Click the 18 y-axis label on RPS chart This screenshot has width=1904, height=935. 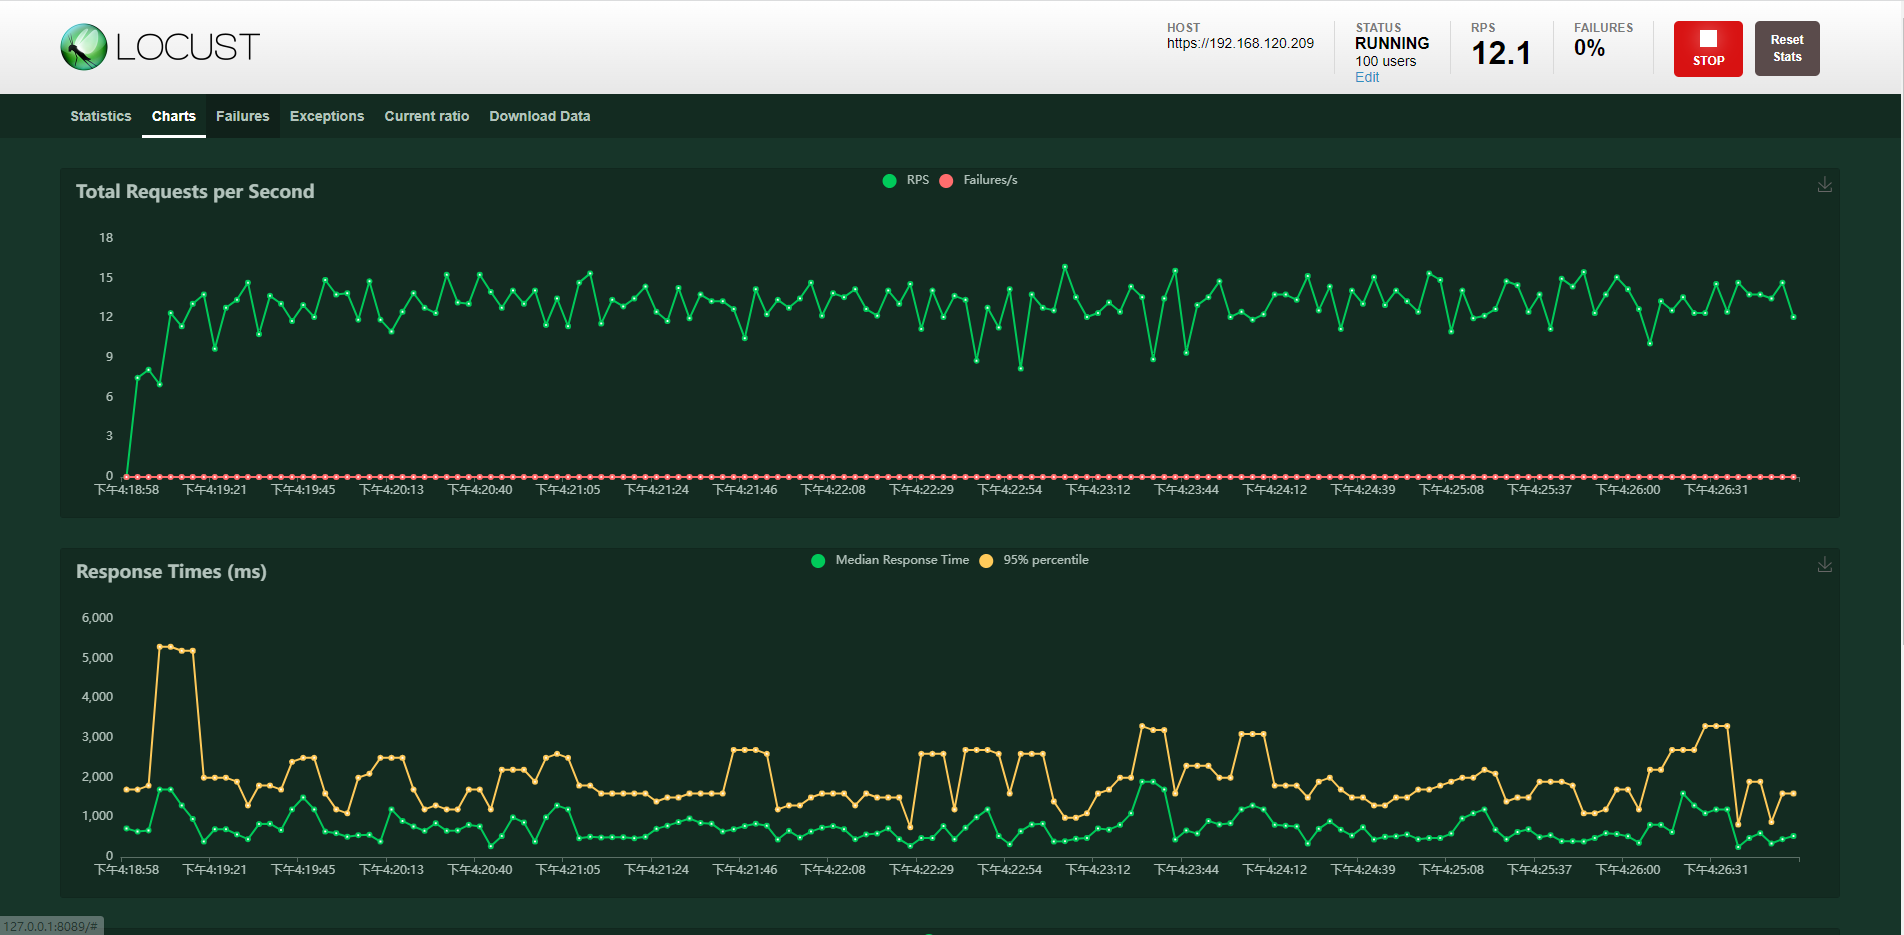click(106, 238)
